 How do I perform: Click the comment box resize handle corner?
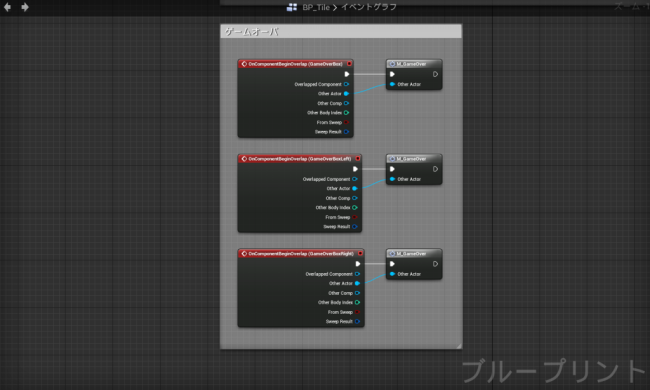(x=459, y=346)
